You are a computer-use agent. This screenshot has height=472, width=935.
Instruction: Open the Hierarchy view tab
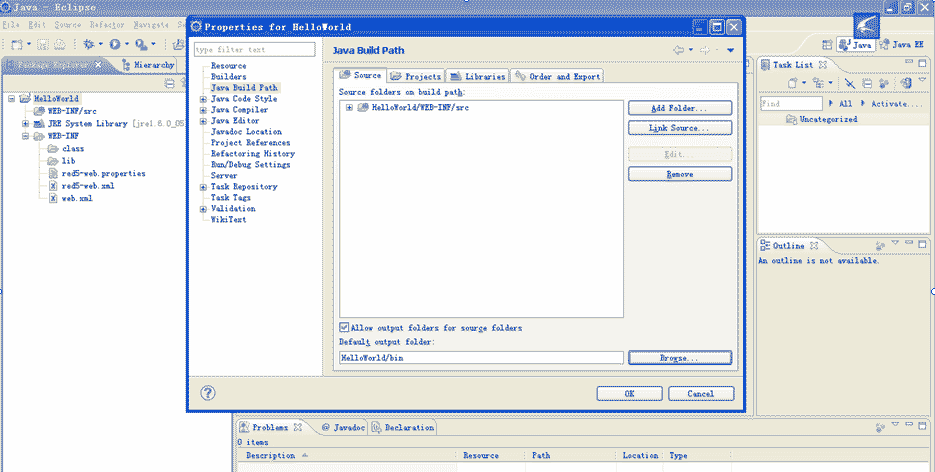[148, 65]
